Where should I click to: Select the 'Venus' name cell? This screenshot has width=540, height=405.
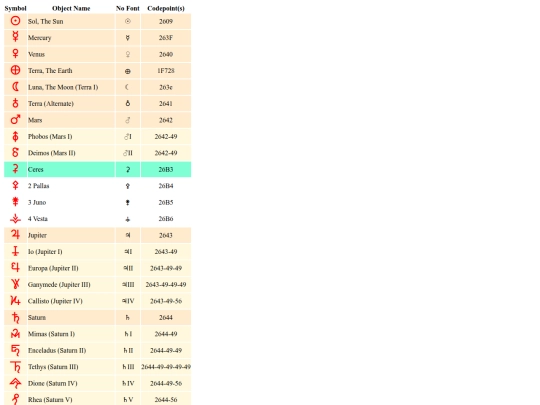pyautogui.click(x=71, y=54)
